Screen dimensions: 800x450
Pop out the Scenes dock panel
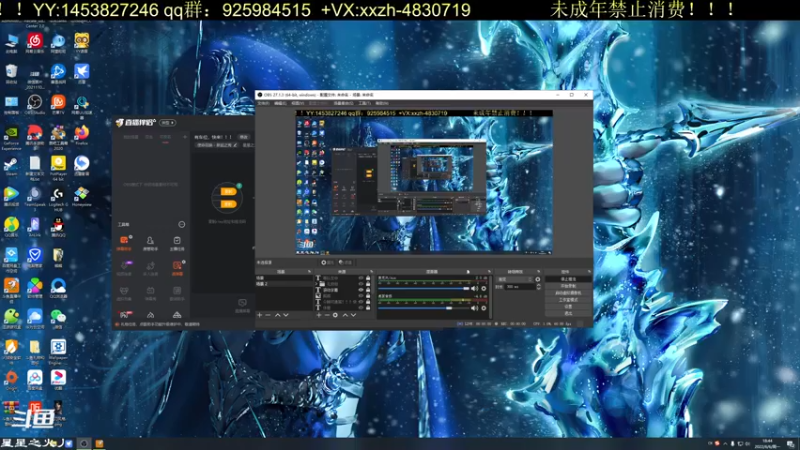(x=309, y=271)
